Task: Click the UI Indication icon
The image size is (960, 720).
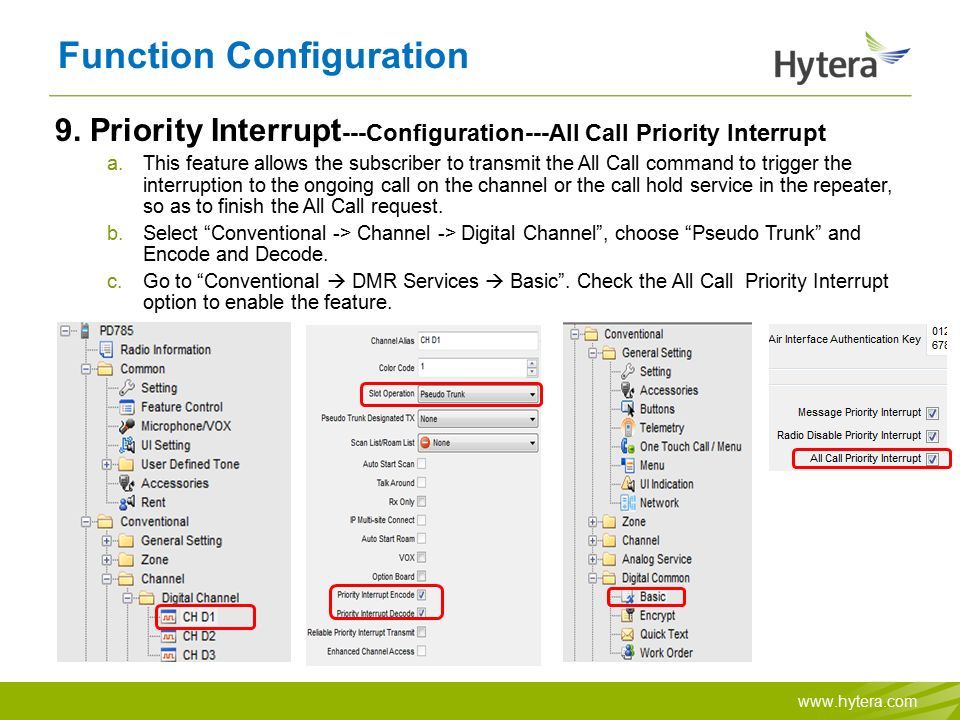Action: [x=628, y=484]
